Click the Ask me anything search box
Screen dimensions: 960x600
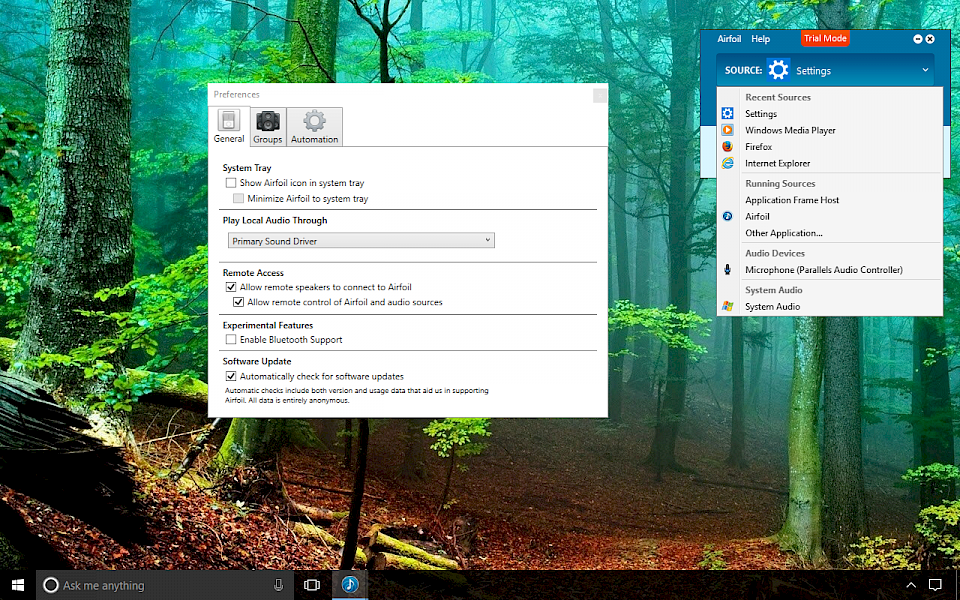tap(164, 585)
